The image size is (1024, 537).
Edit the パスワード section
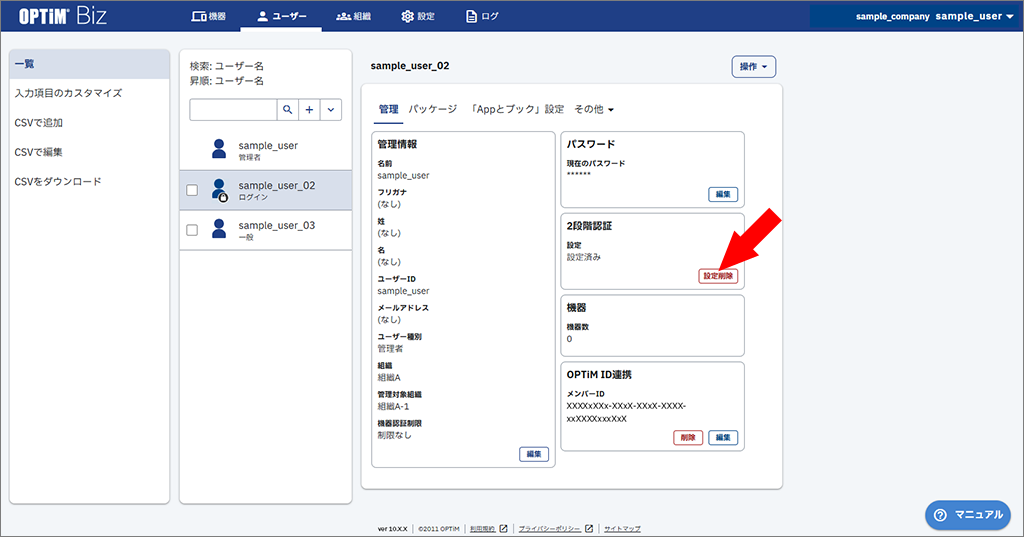(723, 194)
